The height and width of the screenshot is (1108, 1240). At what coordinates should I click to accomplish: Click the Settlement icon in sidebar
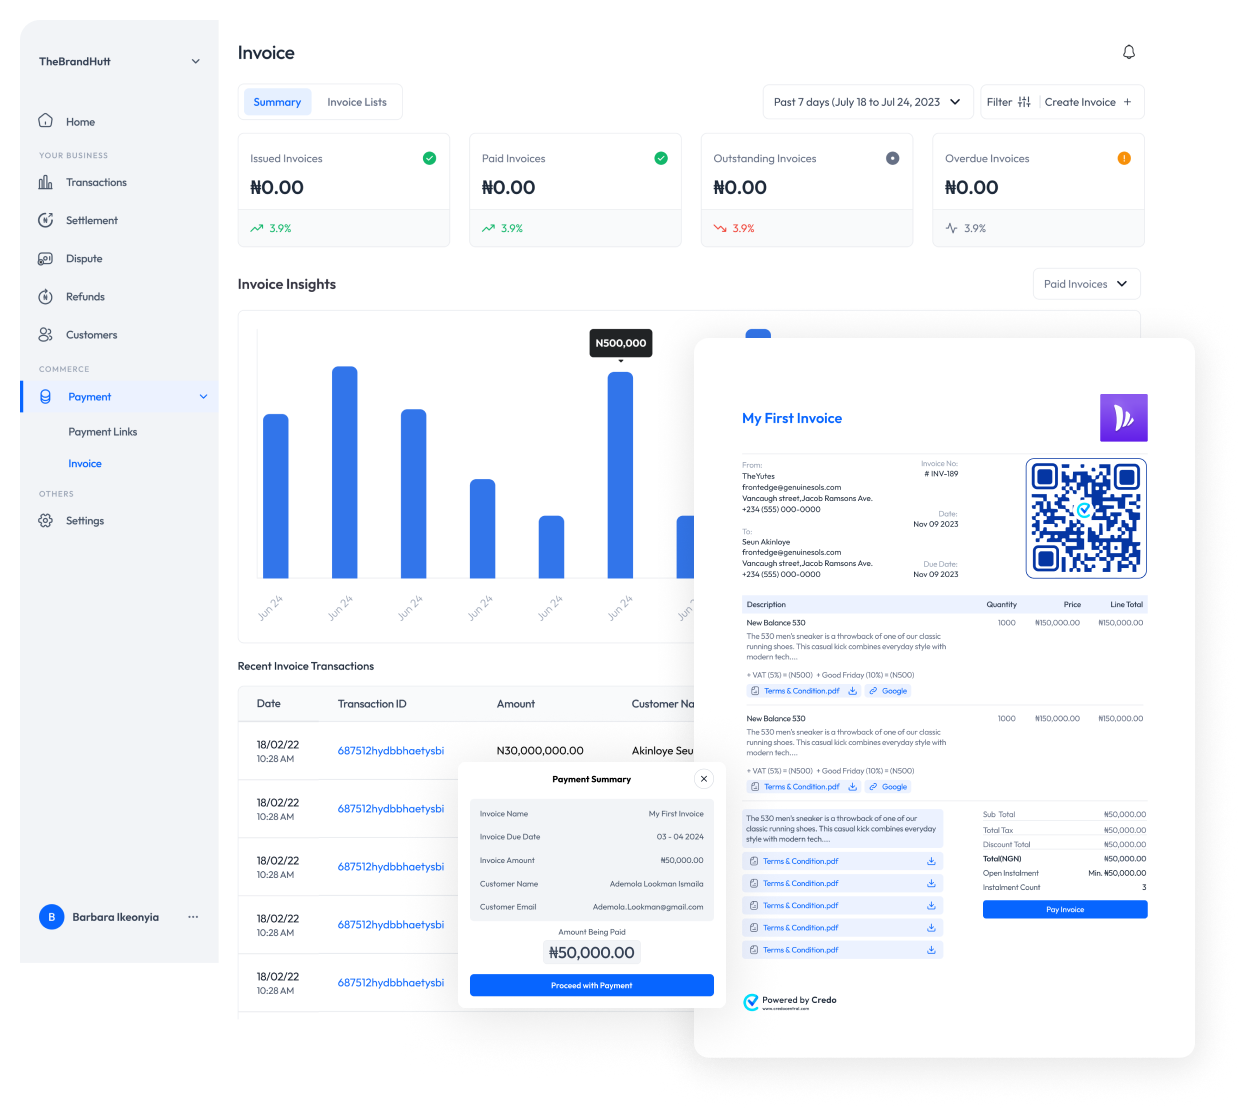pyautogui.click(x=45, y=220)
